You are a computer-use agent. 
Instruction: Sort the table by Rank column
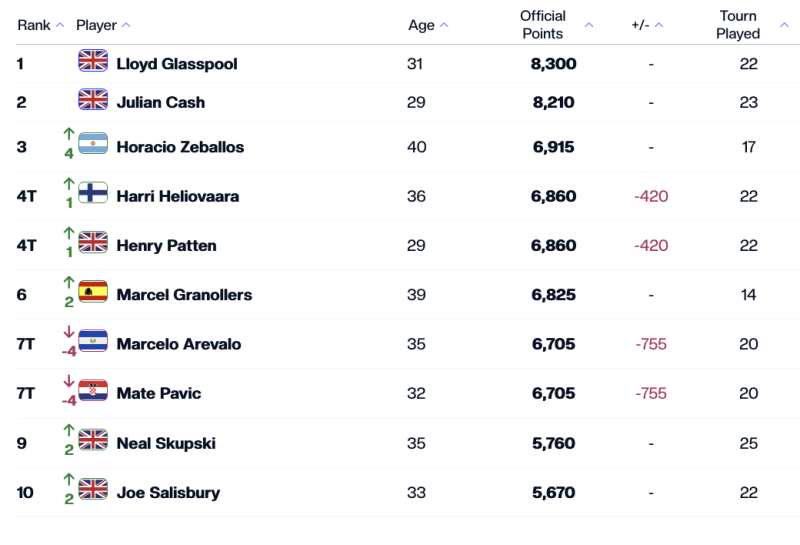pyautogui.click(x=40, y=25)
